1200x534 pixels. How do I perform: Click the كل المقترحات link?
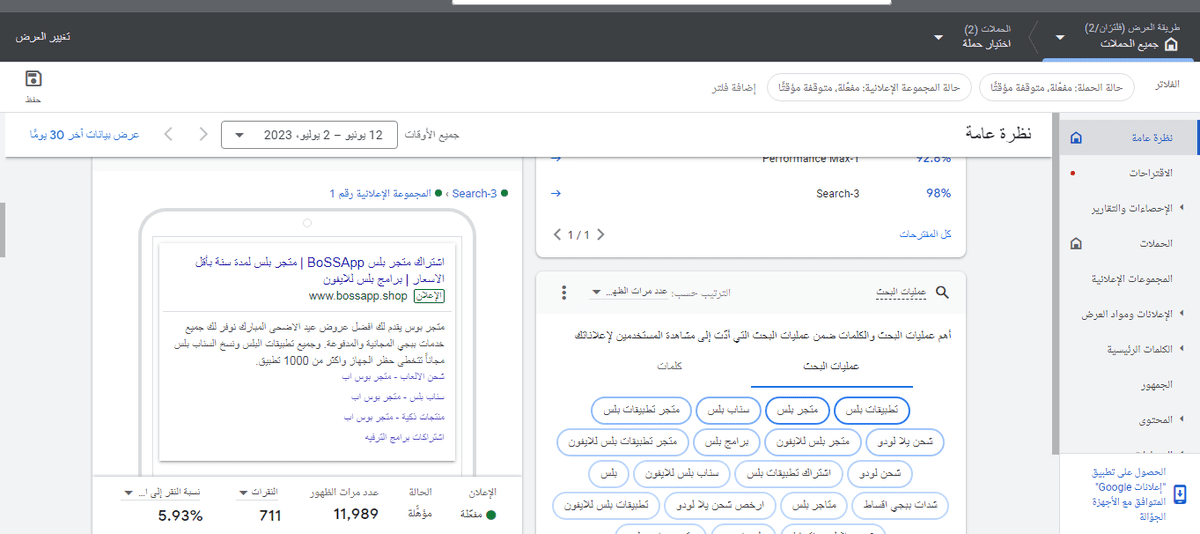click(925, 234)
